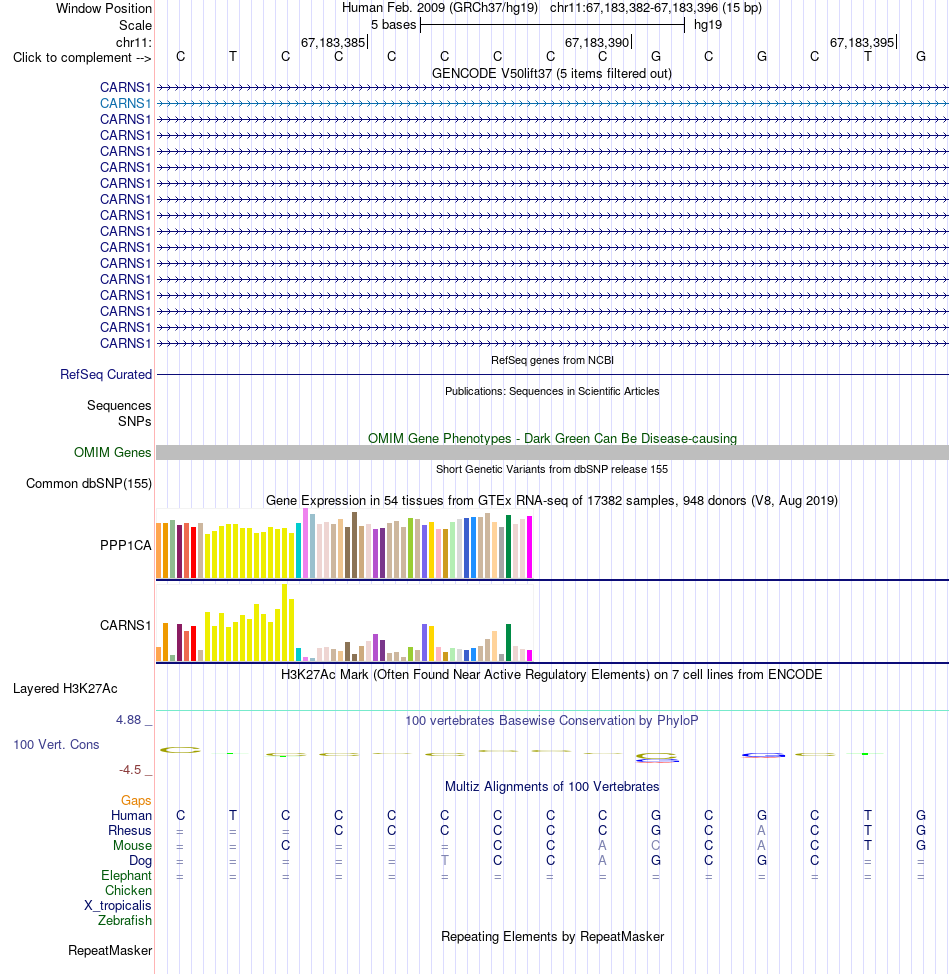
Task: Click the RefSeq Curated horizontal intron line
Action: point(552,375)
